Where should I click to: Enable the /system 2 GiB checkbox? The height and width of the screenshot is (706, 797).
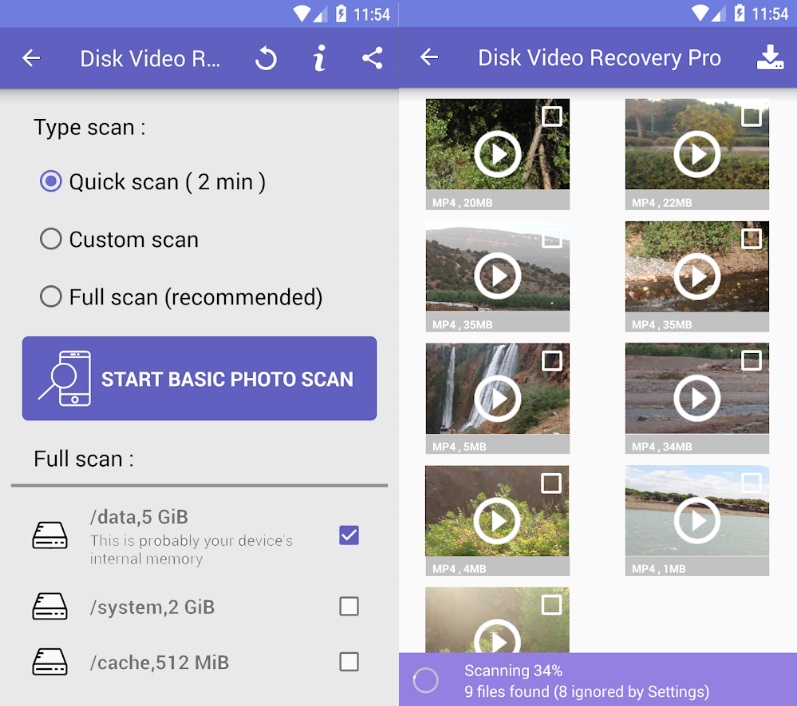[349, 606]
